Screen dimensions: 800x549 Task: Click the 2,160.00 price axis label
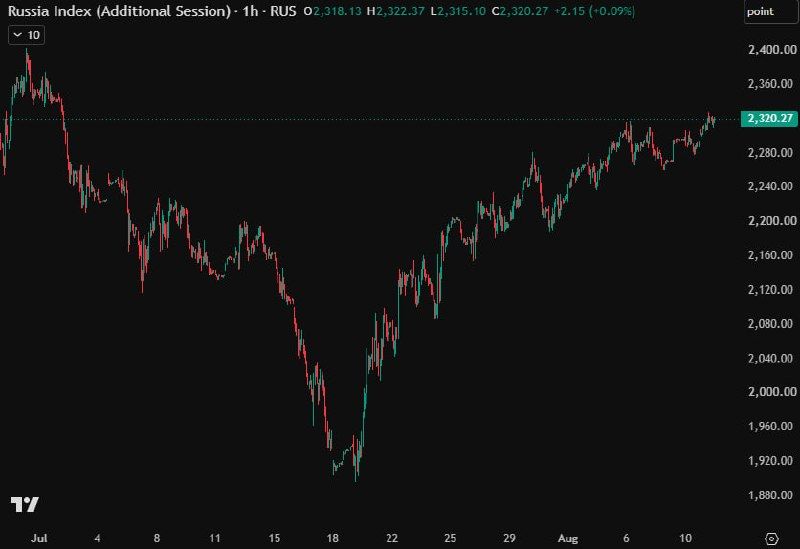pos(770,255)
